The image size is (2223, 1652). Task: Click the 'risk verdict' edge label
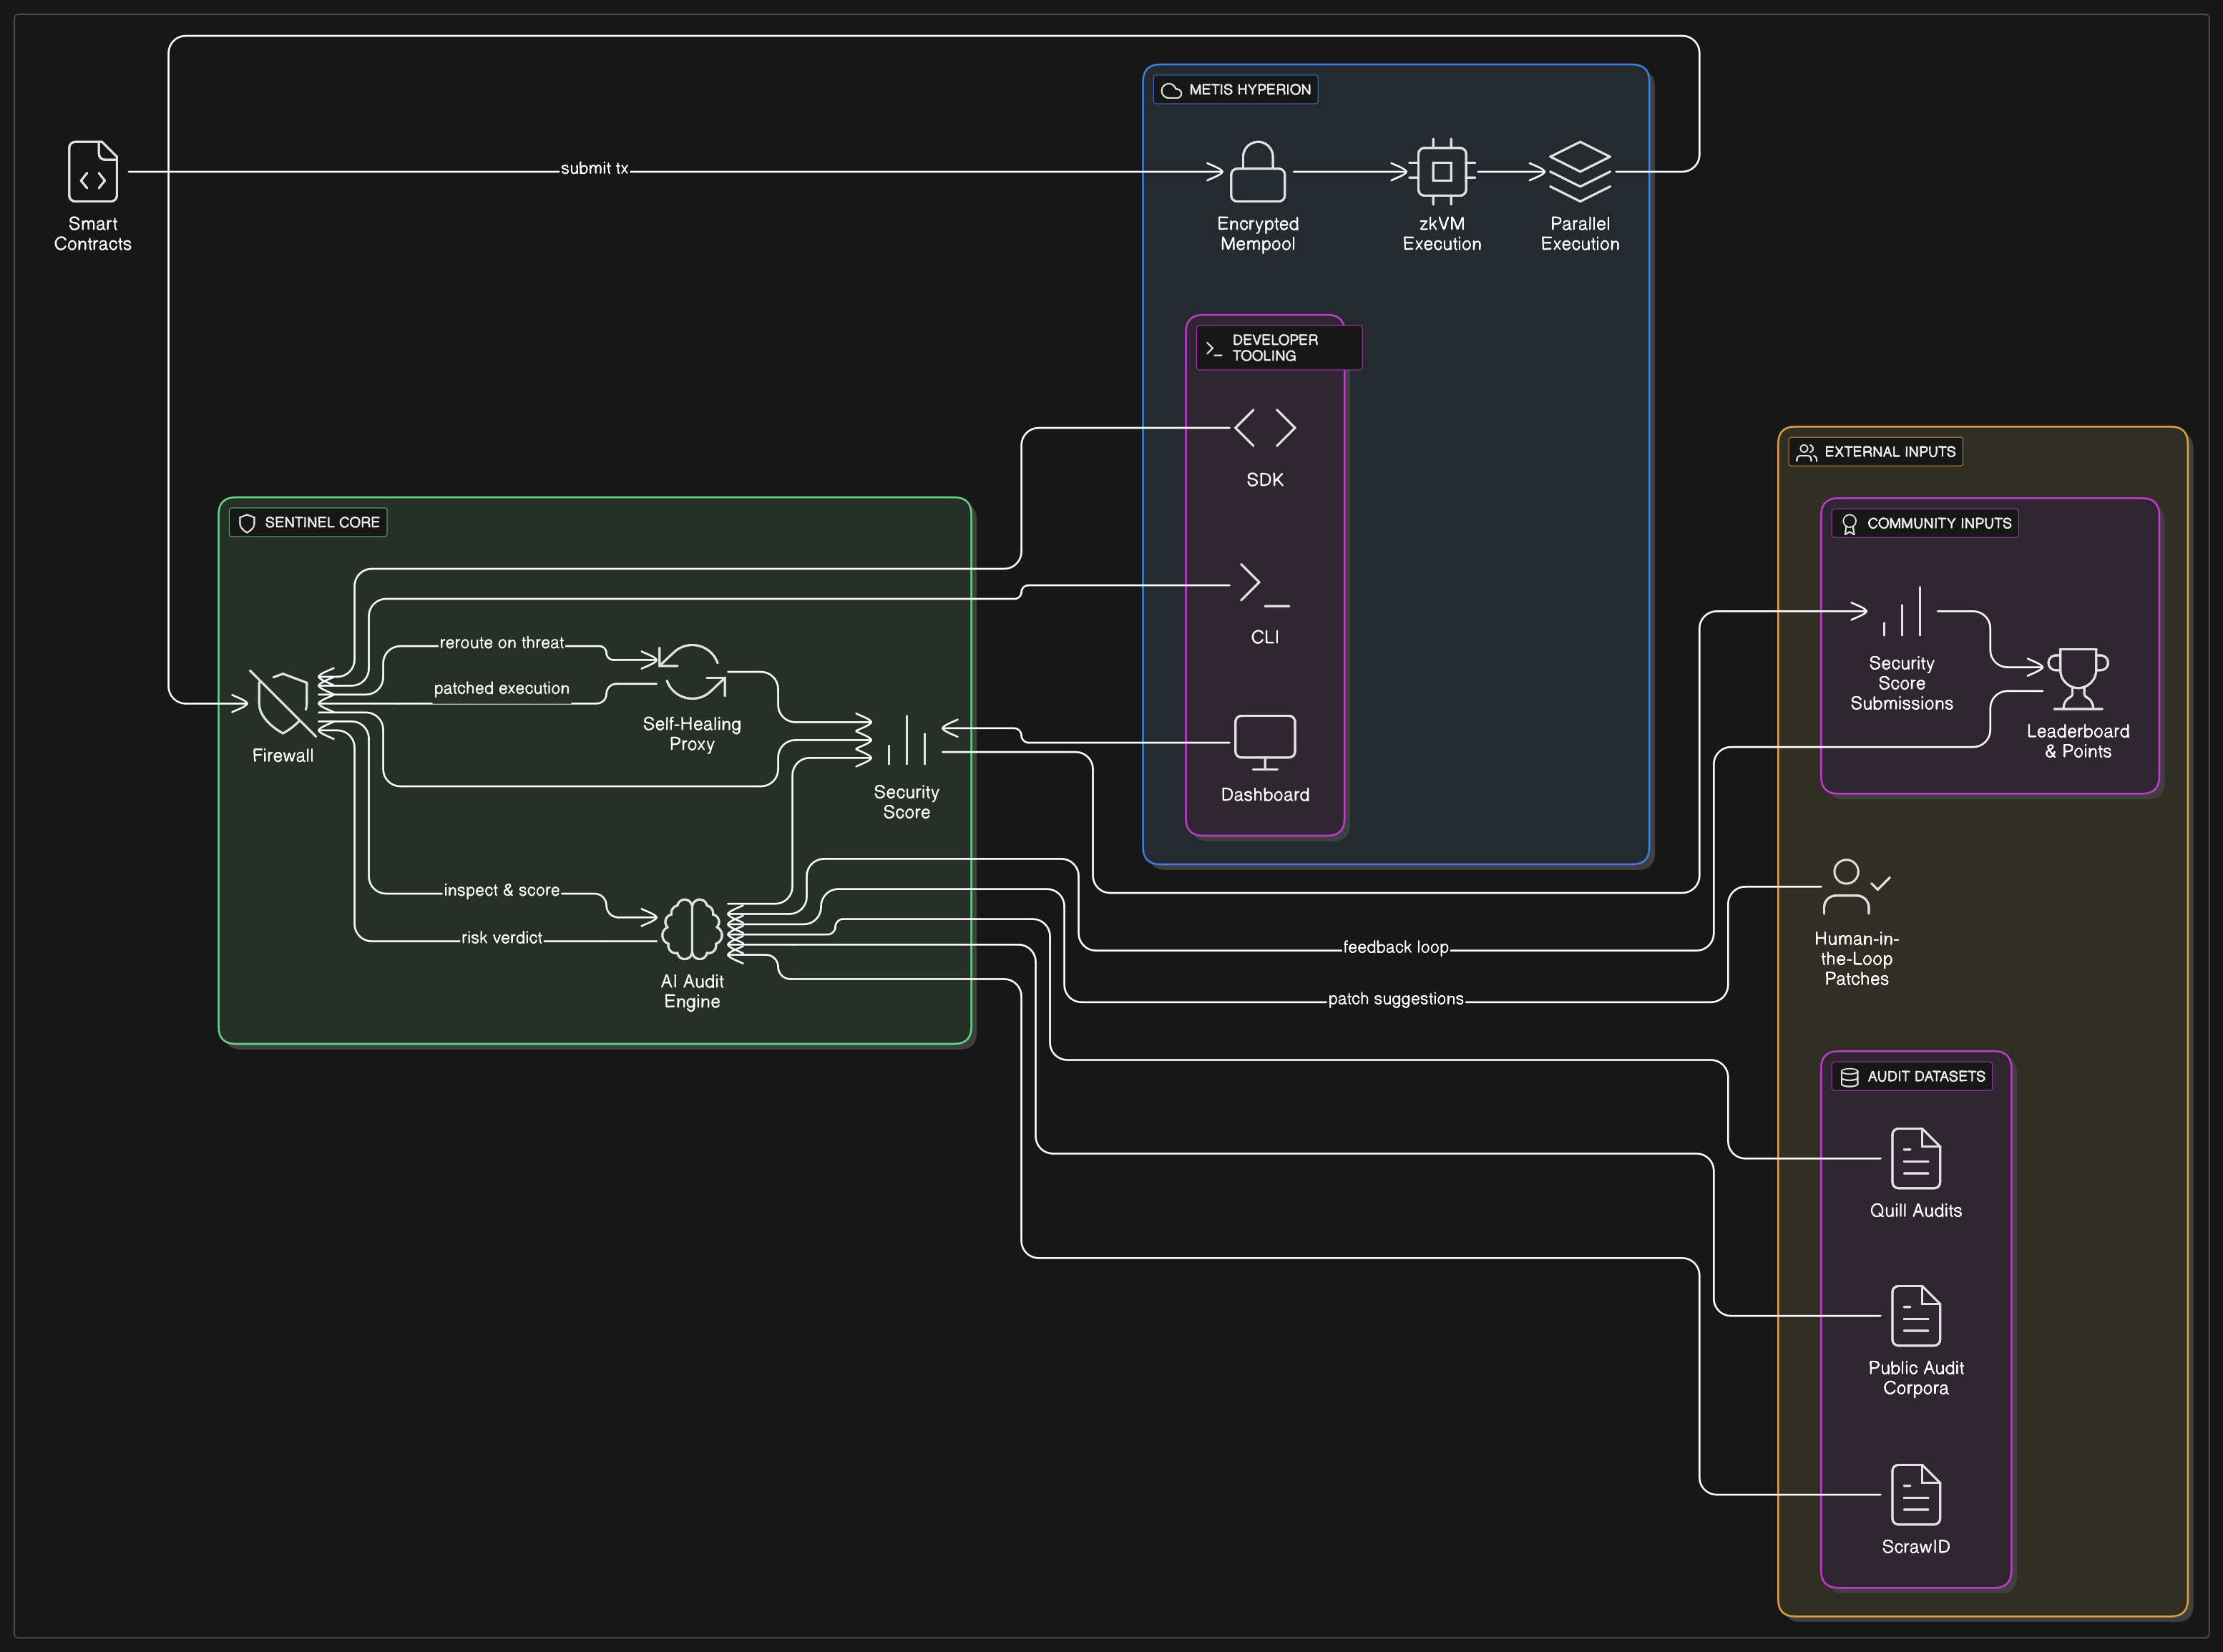point(501,937)
